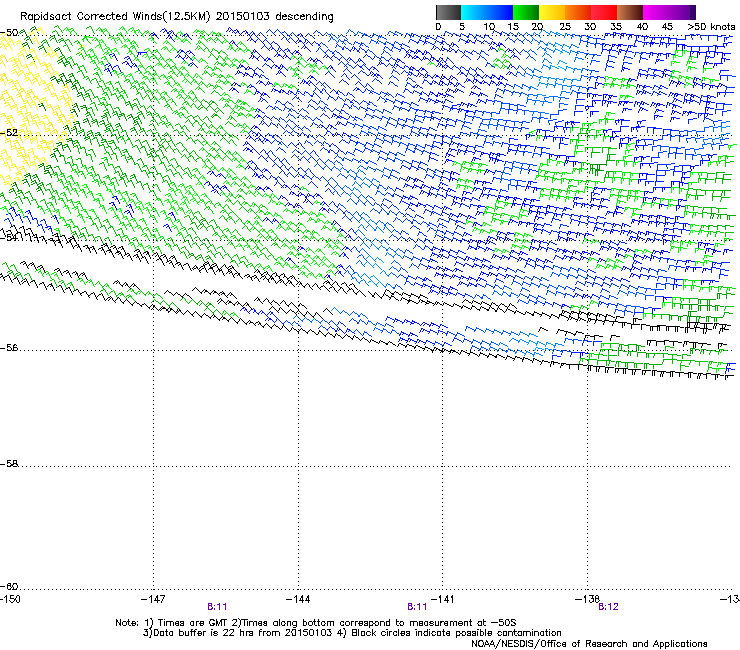
Task: Click the '30' label under the color scale
Action: tap(590, 27)
